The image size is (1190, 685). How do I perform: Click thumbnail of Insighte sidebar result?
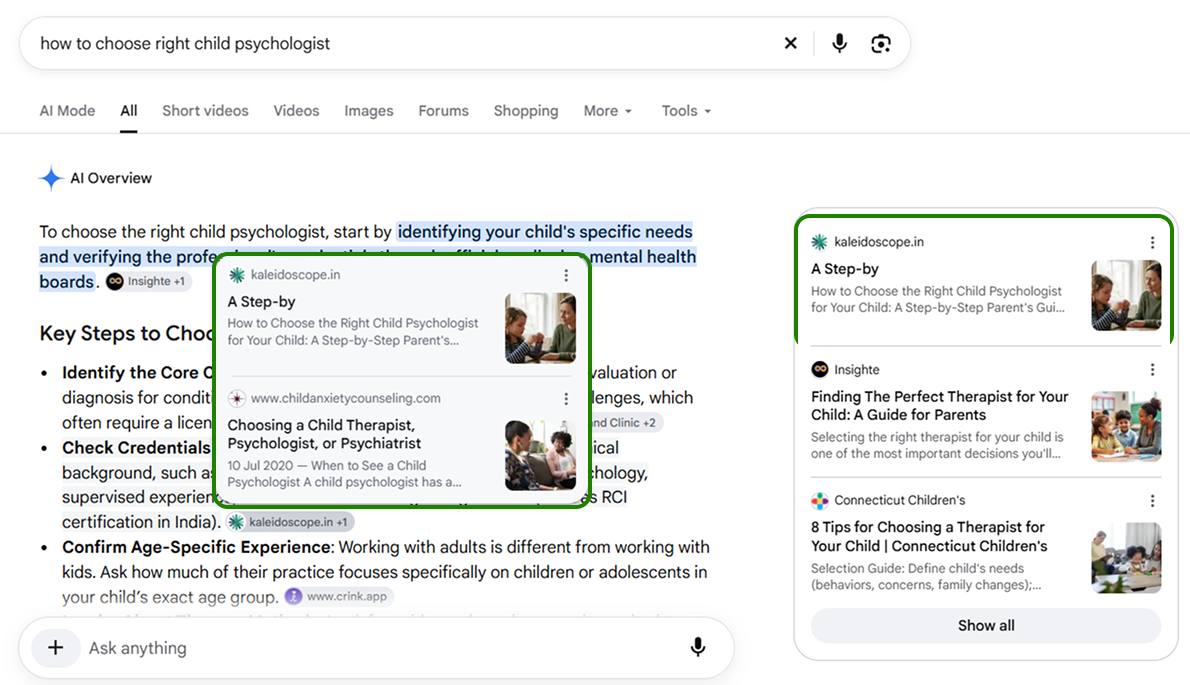pyautogui.click(x=1126, y=426)
